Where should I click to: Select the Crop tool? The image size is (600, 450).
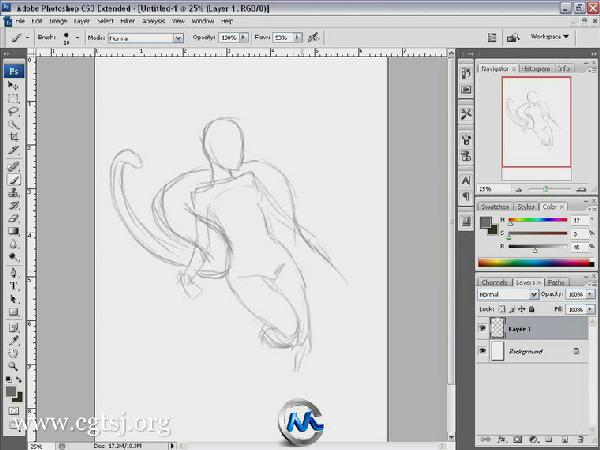(x=14, y=138)
